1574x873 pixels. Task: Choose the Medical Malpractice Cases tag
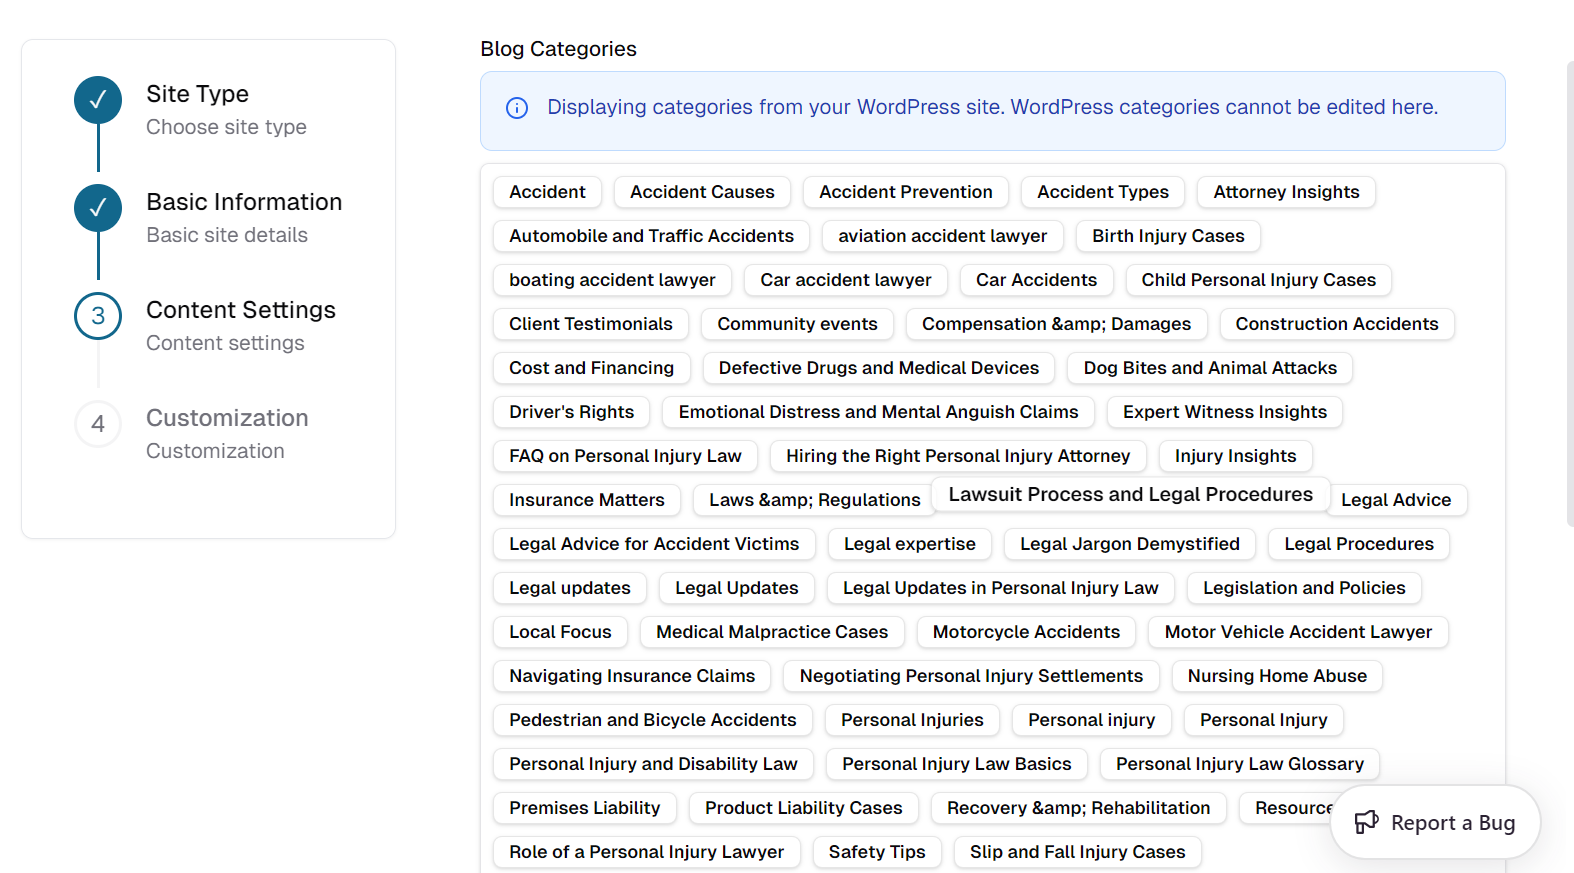click(772, 632)
